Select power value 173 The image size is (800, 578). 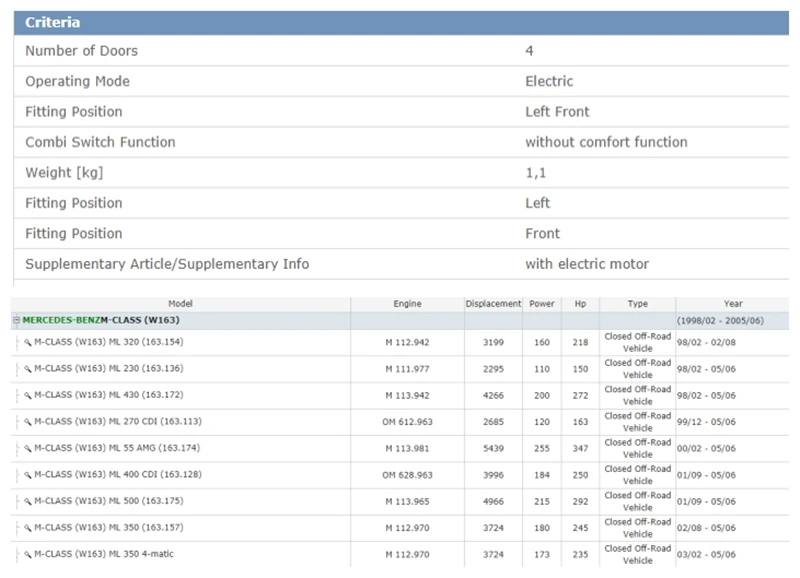point(542,555)
